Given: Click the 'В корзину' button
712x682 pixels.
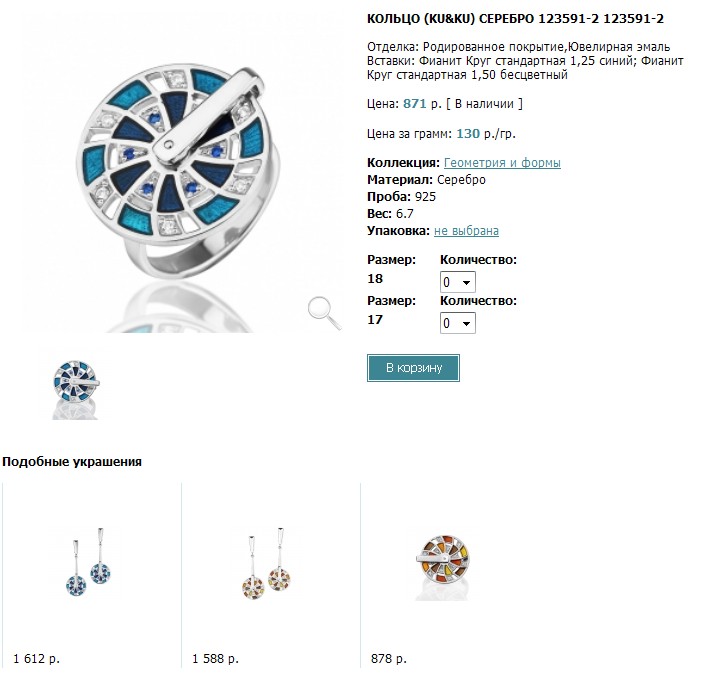Looking at the screenshot, I should (x=412, y=368).
